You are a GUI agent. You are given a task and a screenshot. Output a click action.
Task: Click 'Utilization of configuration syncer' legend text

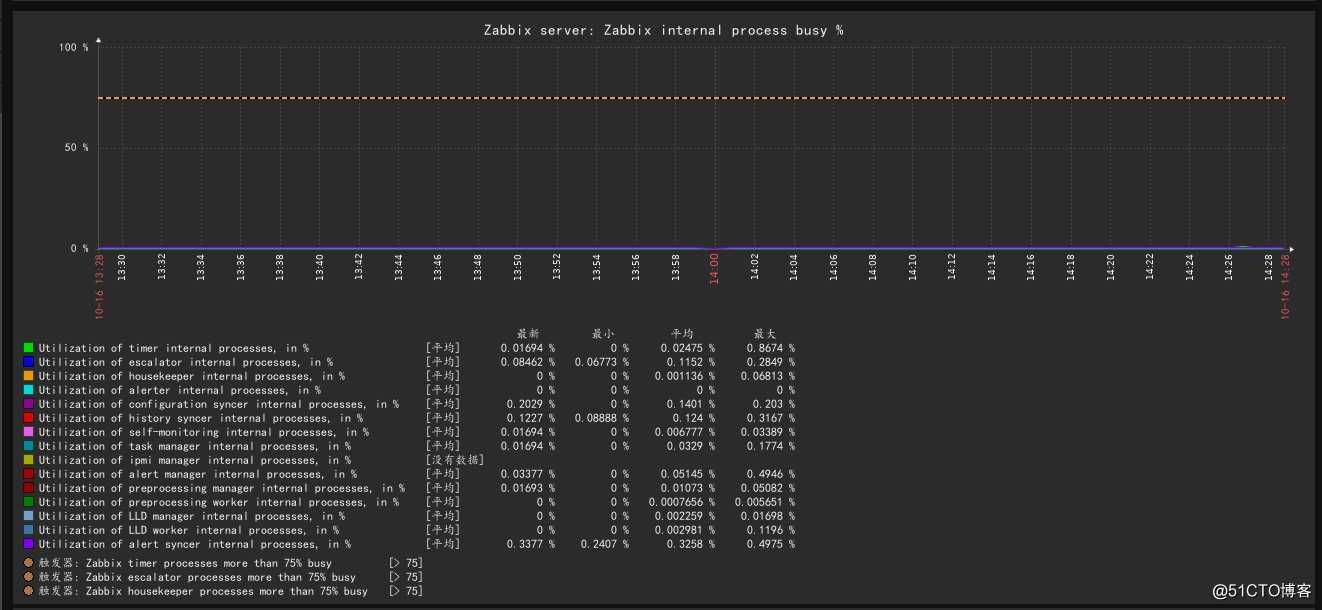(x=219, y=404)
